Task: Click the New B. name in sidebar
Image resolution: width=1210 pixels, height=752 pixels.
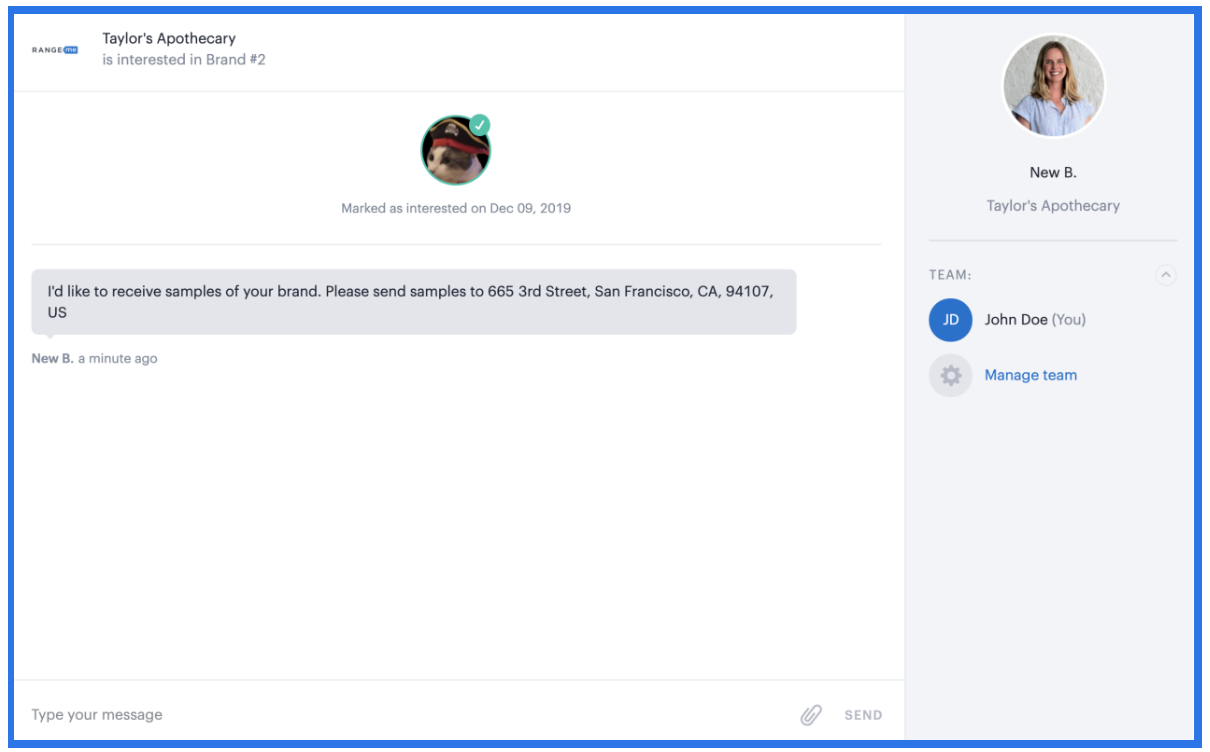Action: (x=1053, y=173)
